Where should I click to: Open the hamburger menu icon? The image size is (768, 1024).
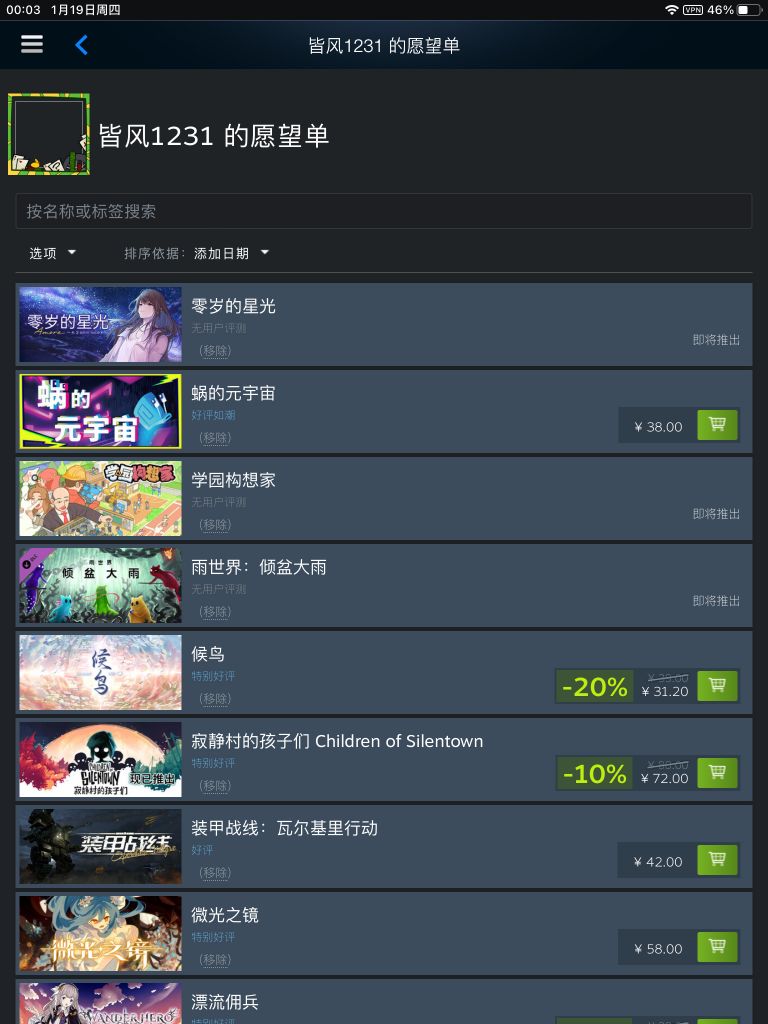[32, 44]
